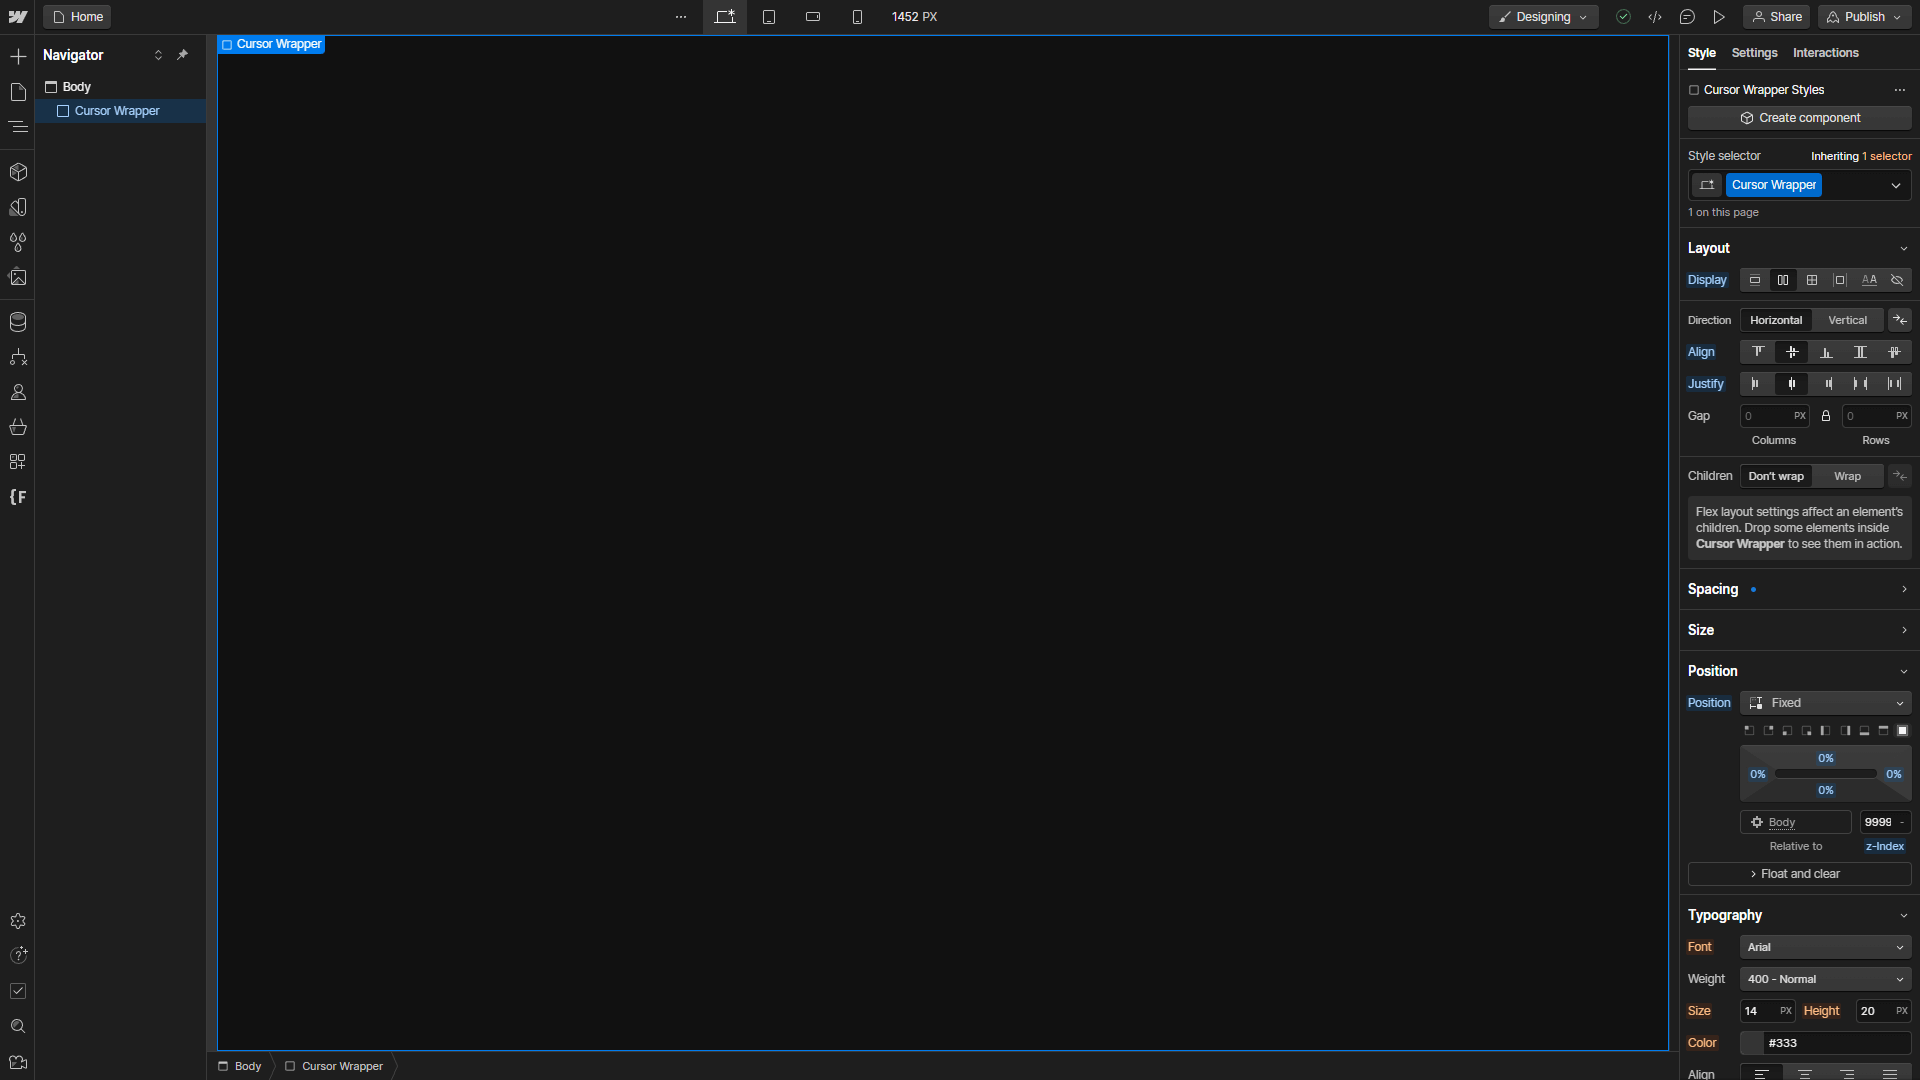Pin the Navigator panel
The width and height of the screenshot is (1920, 1080).
(x=182, y=55)
